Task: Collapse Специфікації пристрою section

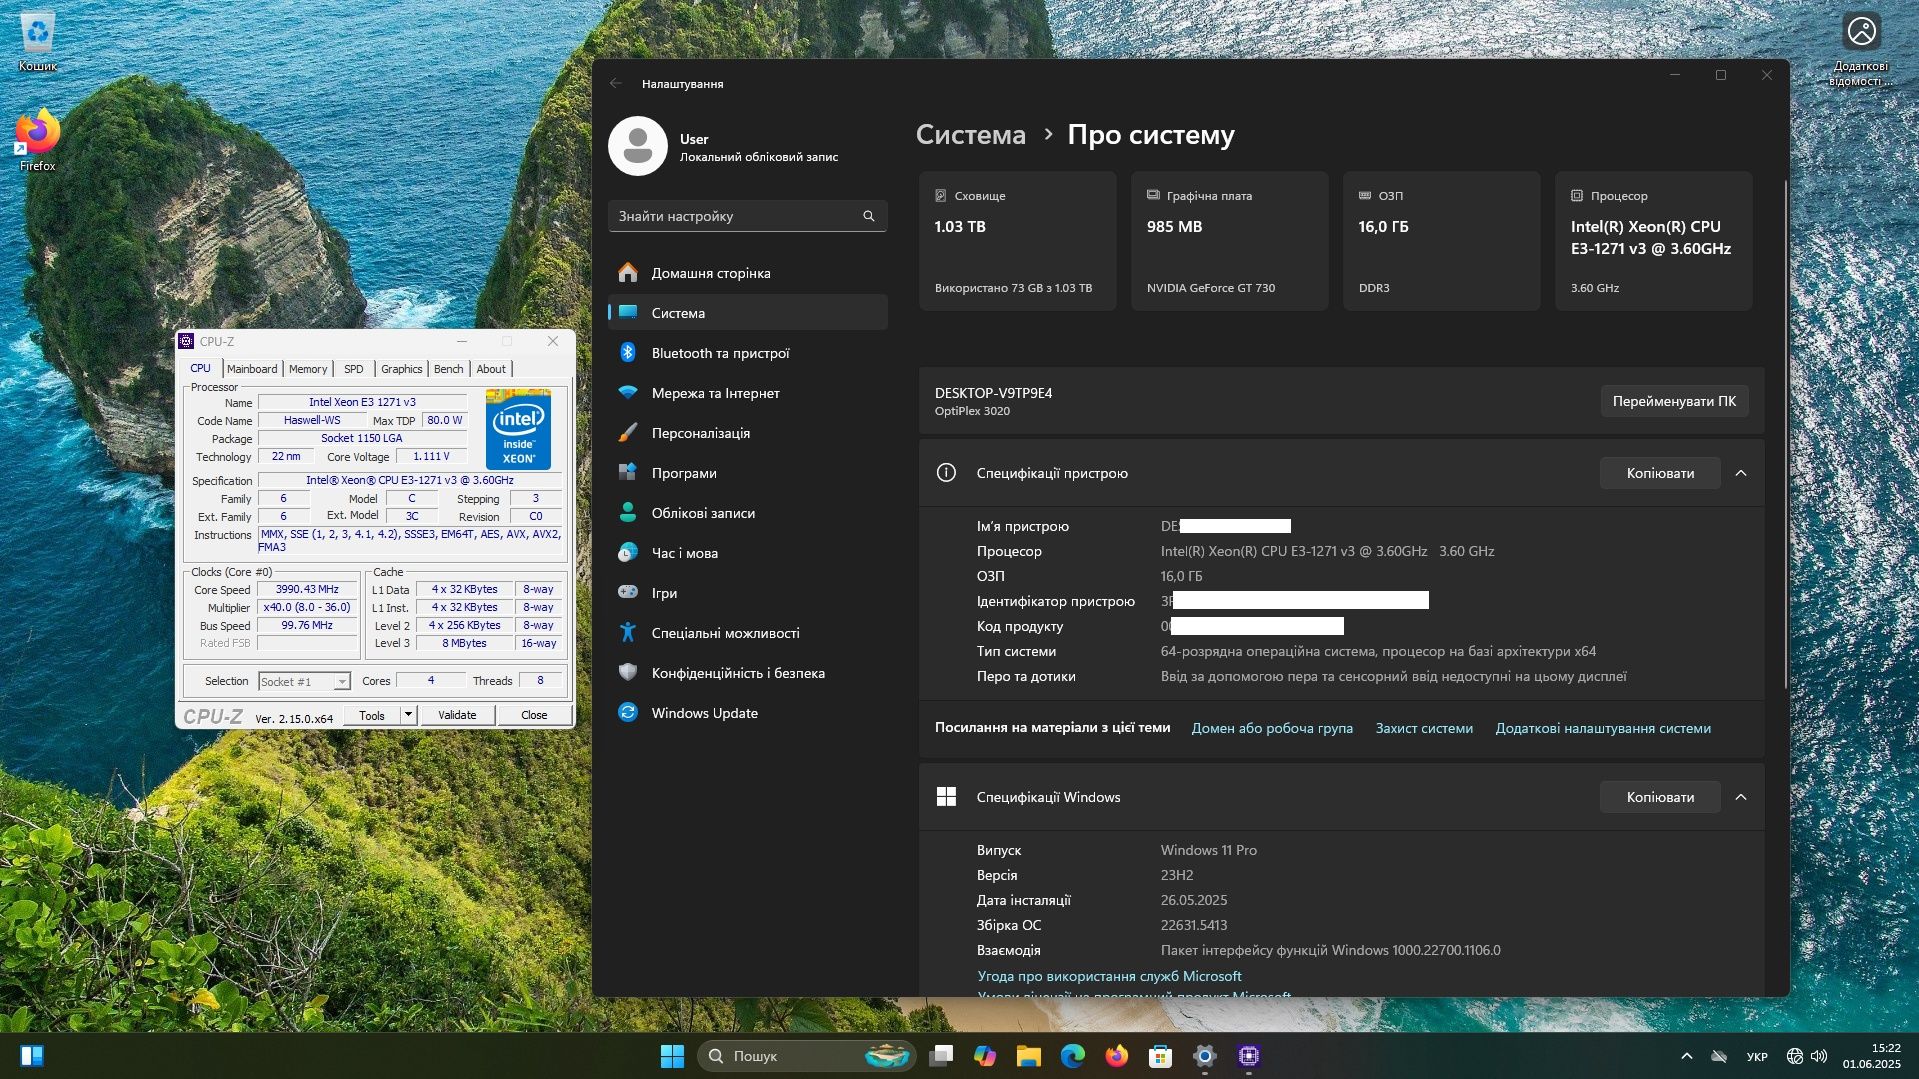Action: coord(1741,473)
